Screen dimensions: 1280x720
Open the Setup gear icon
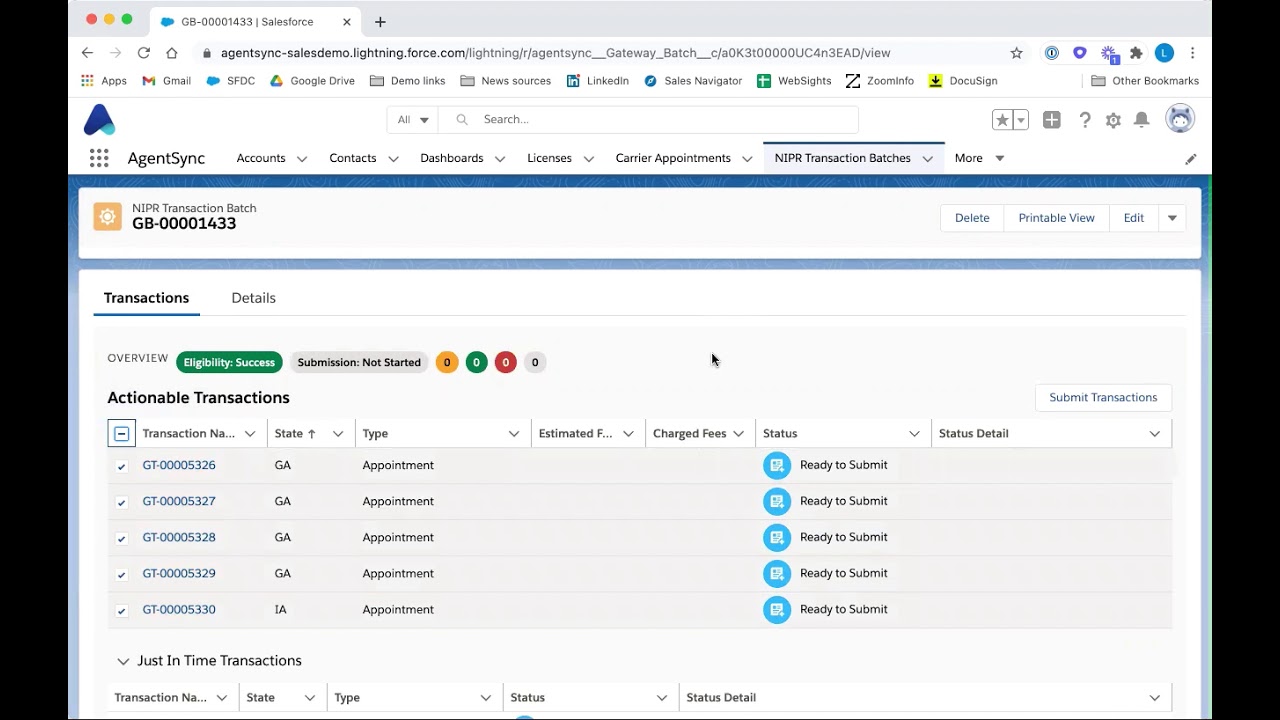pos(1113,120)
